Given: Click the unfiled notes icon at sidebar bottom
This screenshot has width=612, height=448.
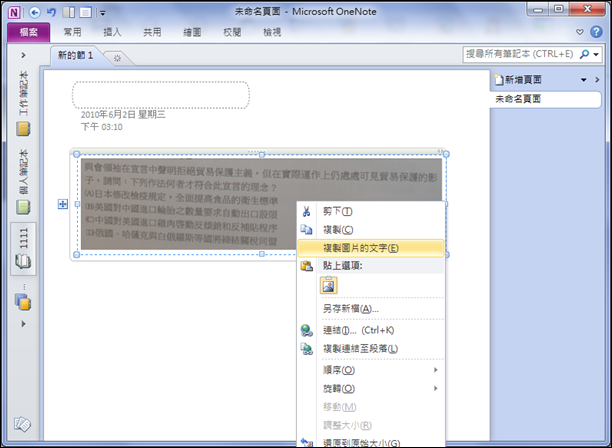Looking at the screenshot, I should tap(22, 424).
